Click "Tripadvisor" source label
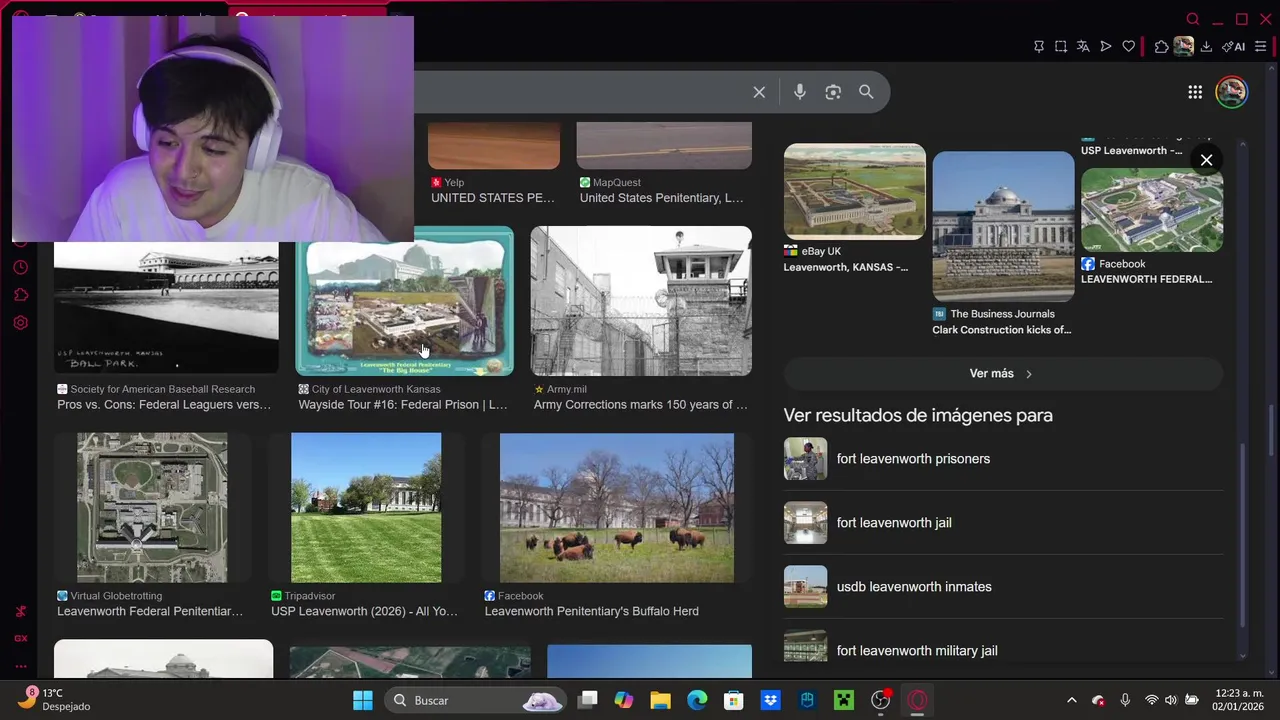1280x720 pixels. [309, 596]
